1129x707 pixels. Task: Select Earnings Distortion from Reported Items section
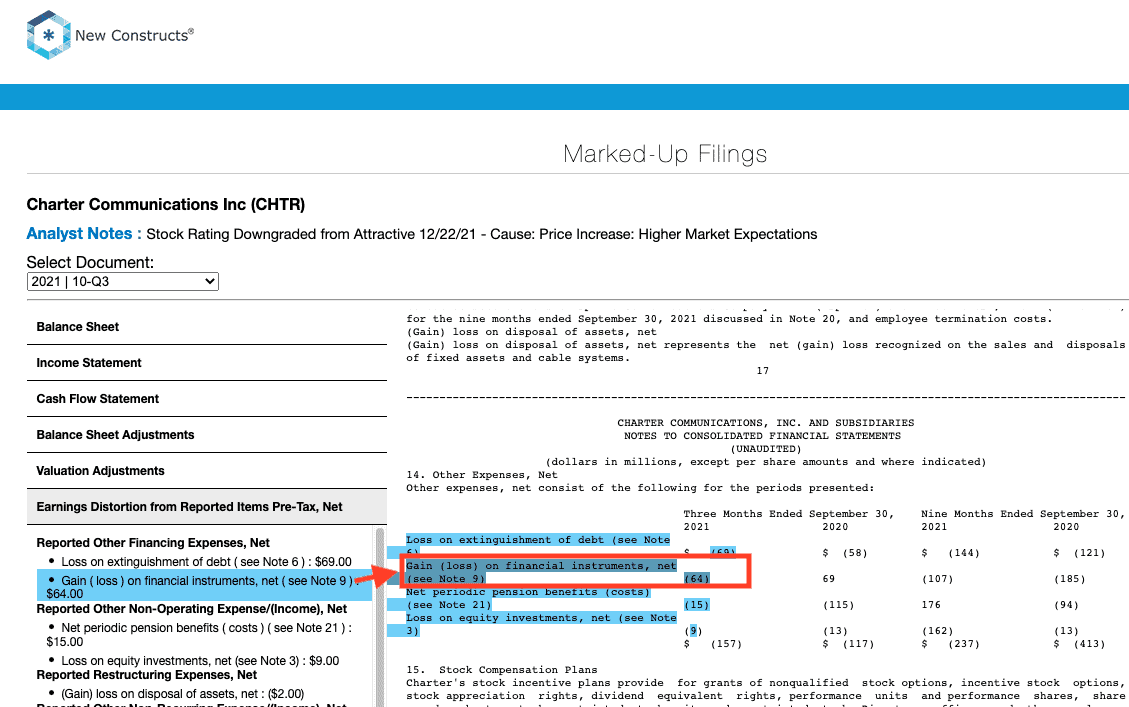207,507
